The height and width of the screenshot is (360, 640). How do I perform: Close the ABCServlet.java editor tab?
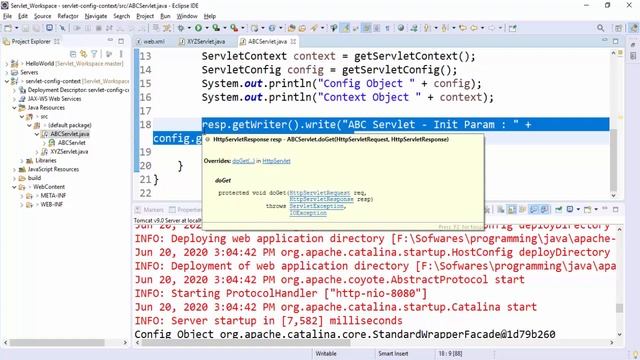pos(293,42)
